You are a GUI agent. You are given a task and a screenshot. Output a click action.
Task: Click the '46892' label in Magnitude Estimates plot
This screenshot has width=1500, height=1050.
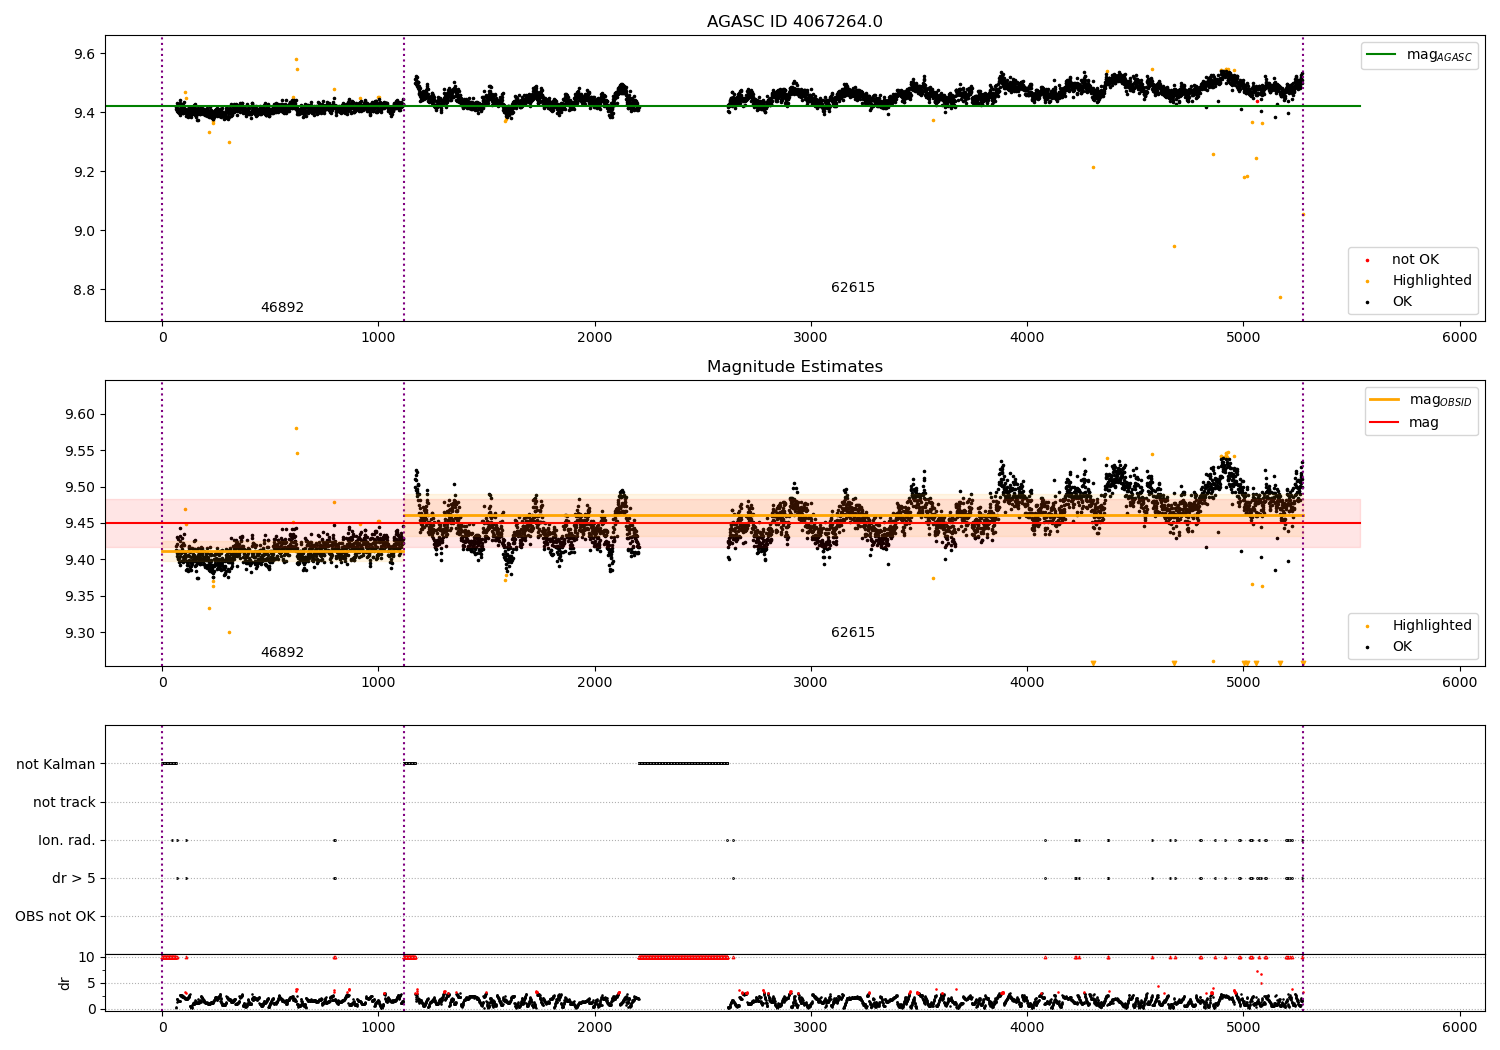pyautogui.click(x=282, y=653)
